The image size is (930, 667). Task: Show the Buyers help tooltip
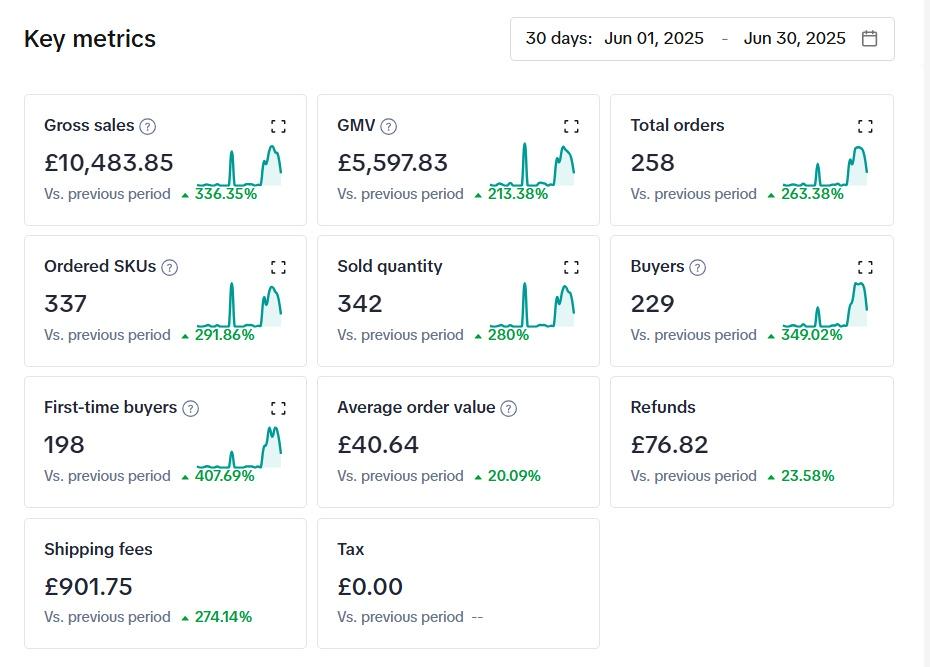tap(698, 267)
